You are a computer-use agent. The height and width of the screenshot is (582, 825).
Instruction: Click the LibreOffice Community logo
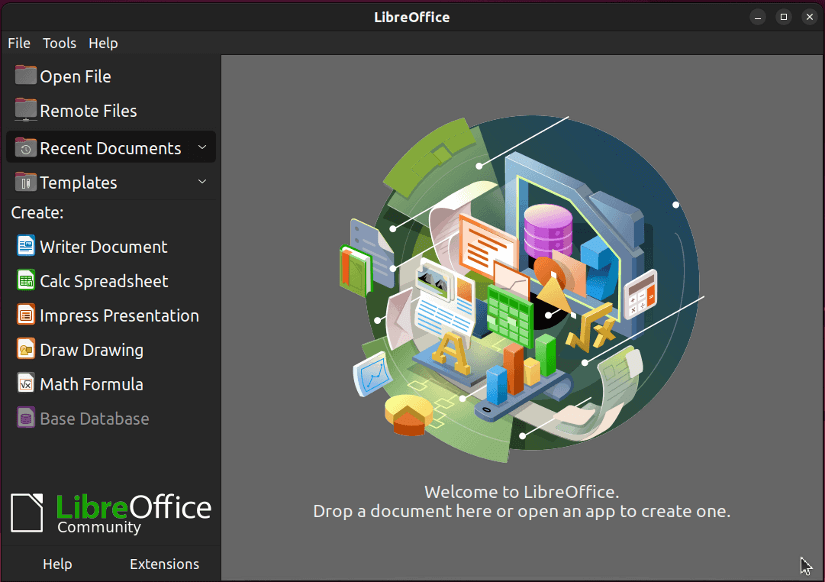point(110,513)
